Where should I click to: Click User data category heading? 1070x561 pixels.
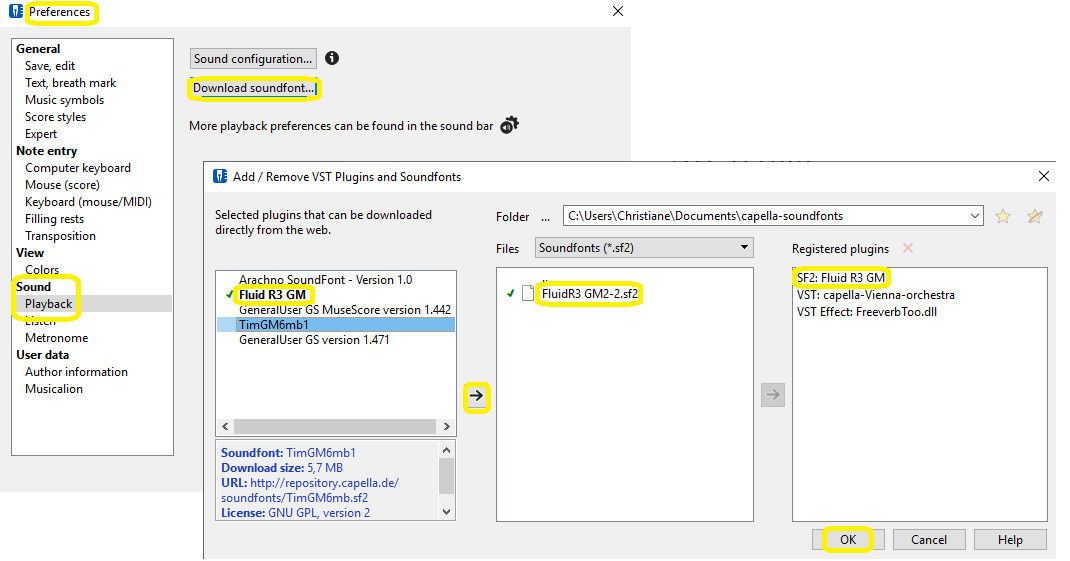(x=42, y=355)
